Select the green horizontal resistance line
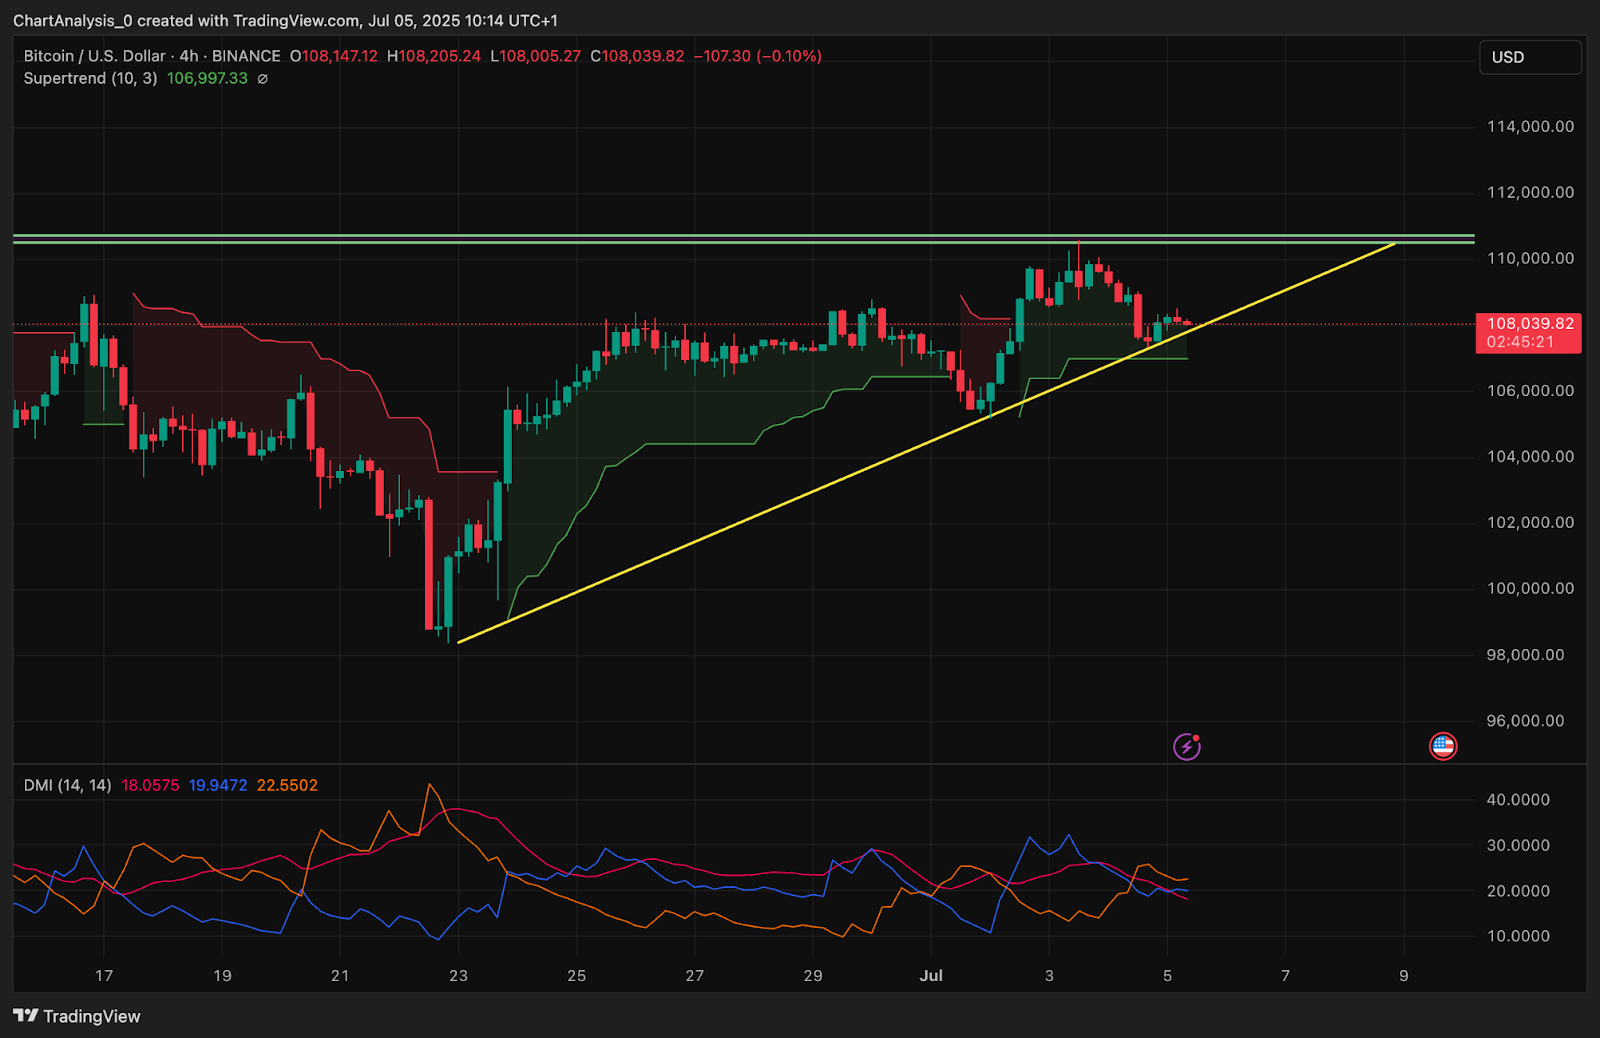1600x1038 pixels. pos(700,238)
